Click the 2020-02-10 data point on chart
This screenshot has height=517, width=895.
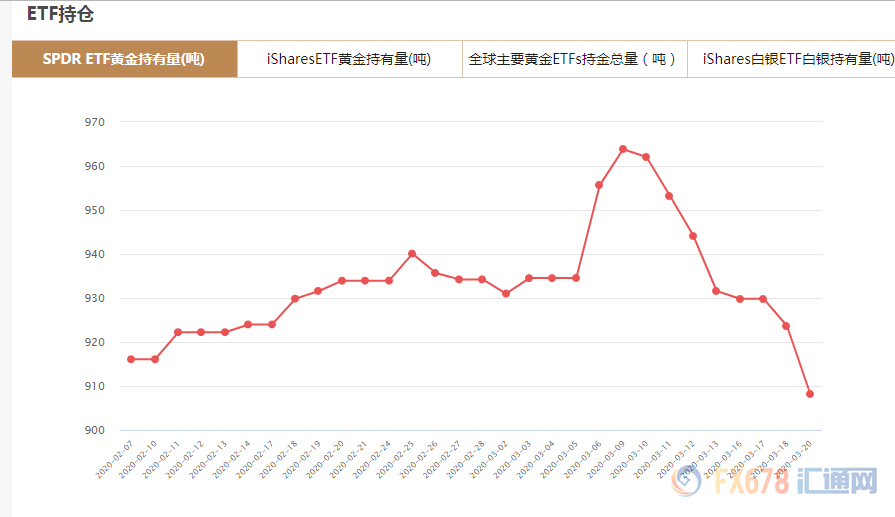coord(155,360)
